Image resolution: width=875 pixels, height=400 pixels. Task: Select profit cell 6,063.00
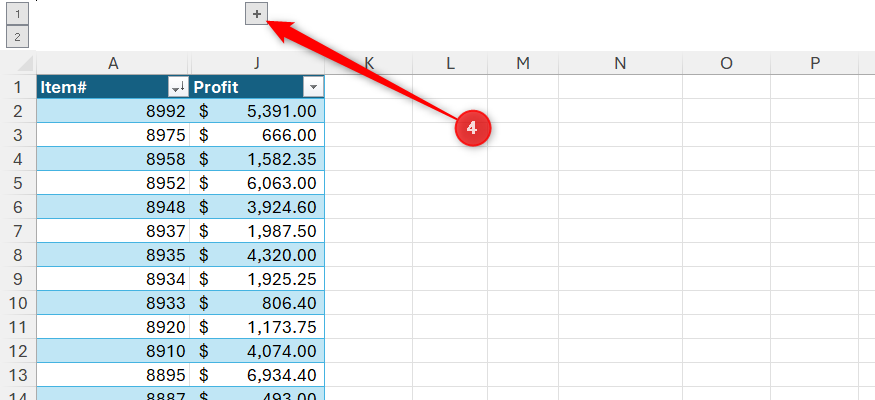coord(257,183)
